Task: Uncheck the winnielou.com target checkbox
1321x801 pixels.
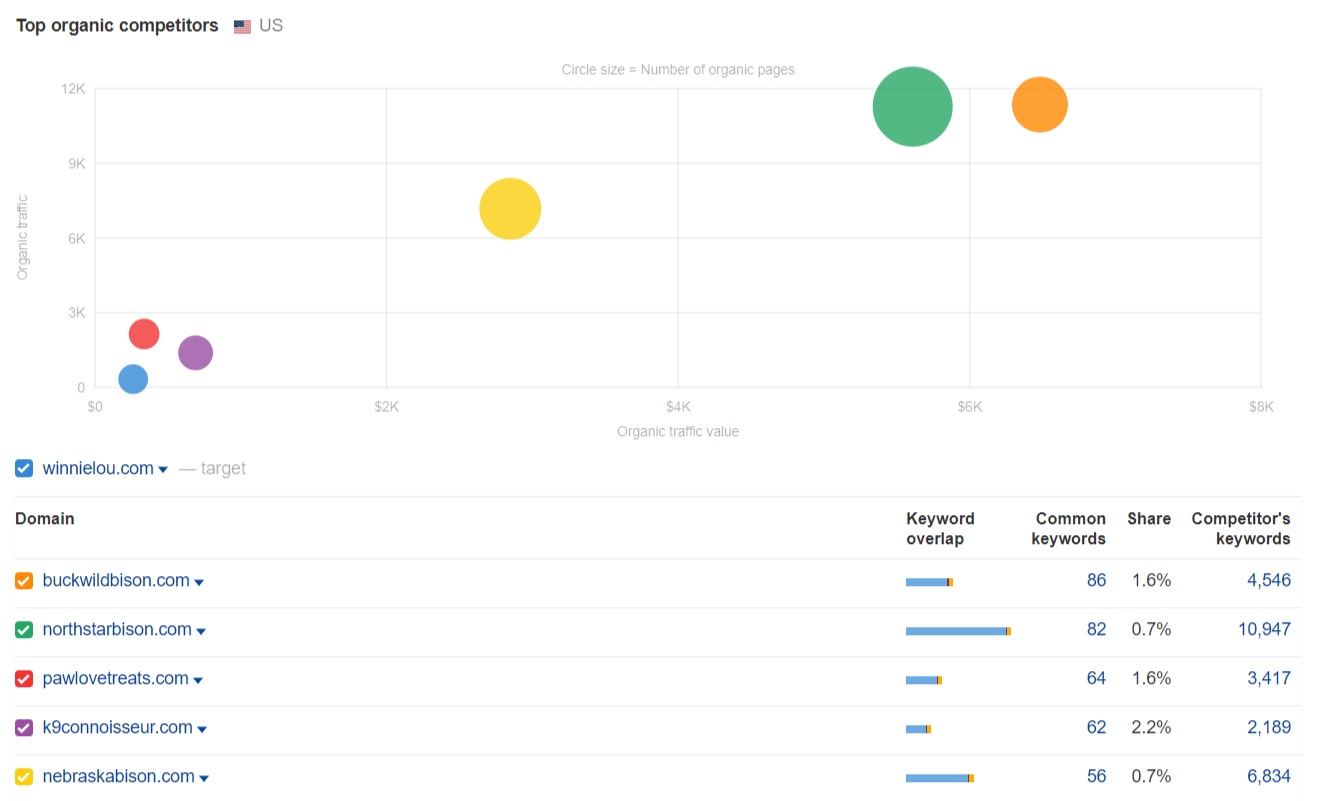Action: coord(24,468)
